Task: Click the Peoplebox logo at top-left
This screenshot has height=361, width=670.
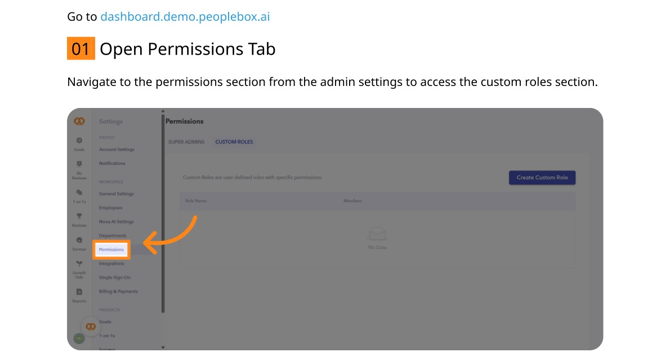Action: tap(79, 121)
